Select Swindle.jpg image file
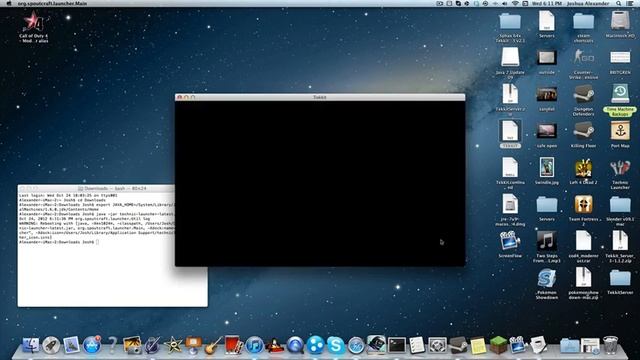The height and width of the screenshot is (360, 640). pos(547,171)
